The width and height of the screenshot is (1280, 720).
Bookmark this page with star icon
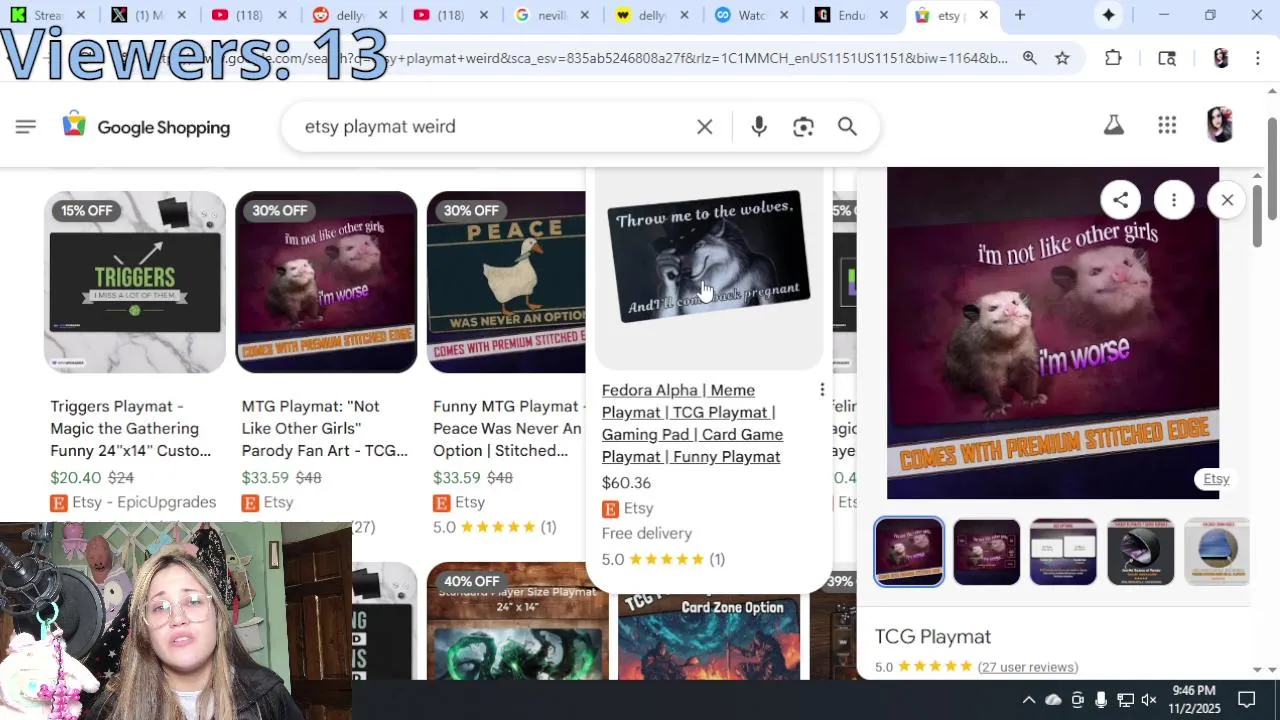(x=1062, y=58)
